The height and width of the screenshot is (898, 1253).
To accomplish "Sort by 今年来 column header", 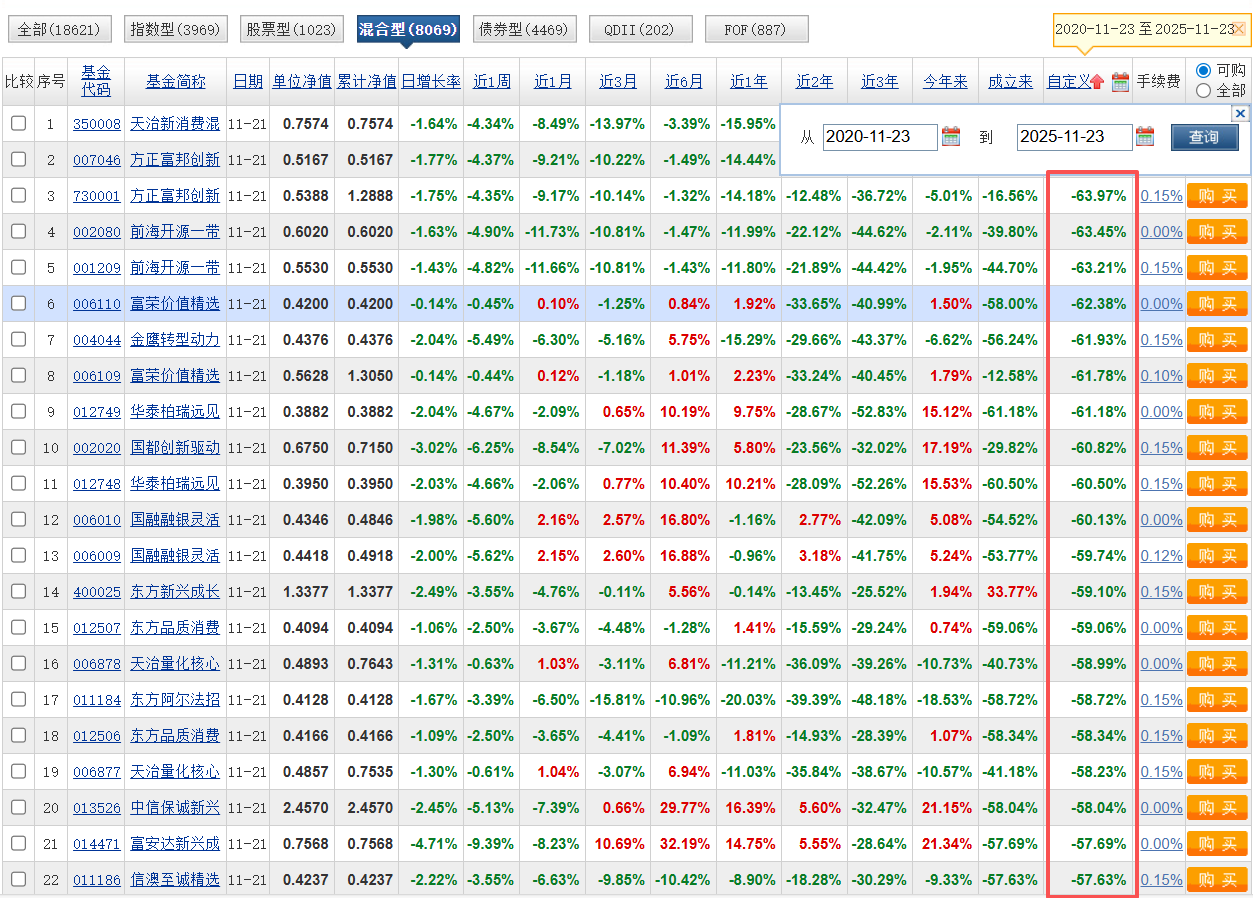I will 945,81.
